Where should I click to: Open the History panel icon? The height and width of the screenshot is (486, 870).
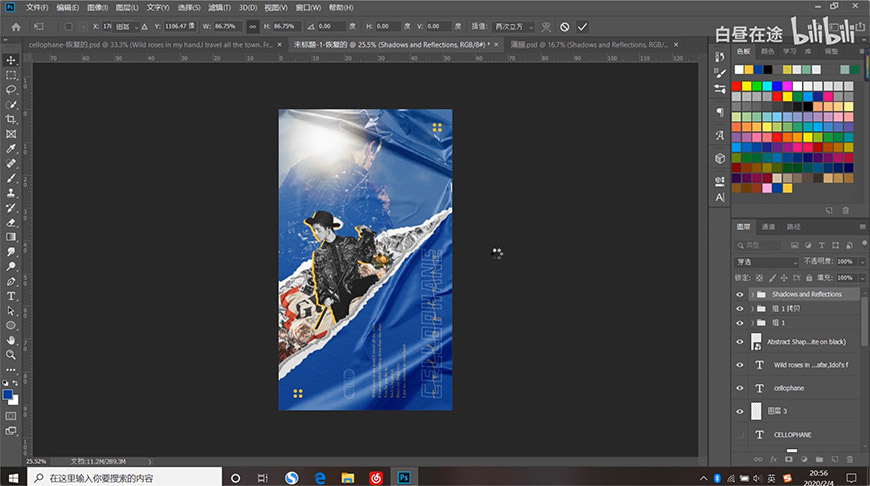(720, 57)
